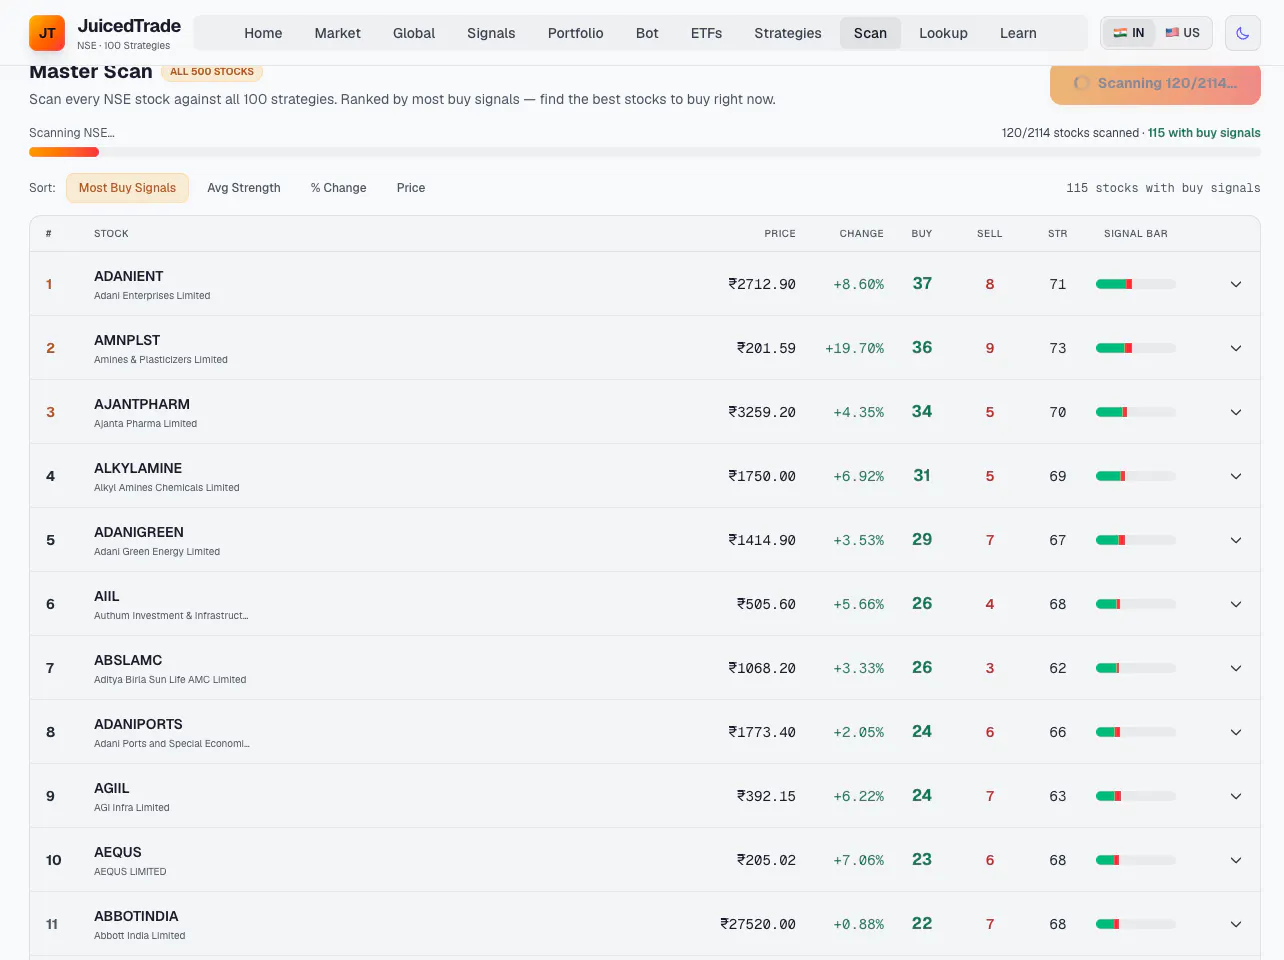Click the SELL column header
The image size is (1284, 960).
(x=990, y=234)
